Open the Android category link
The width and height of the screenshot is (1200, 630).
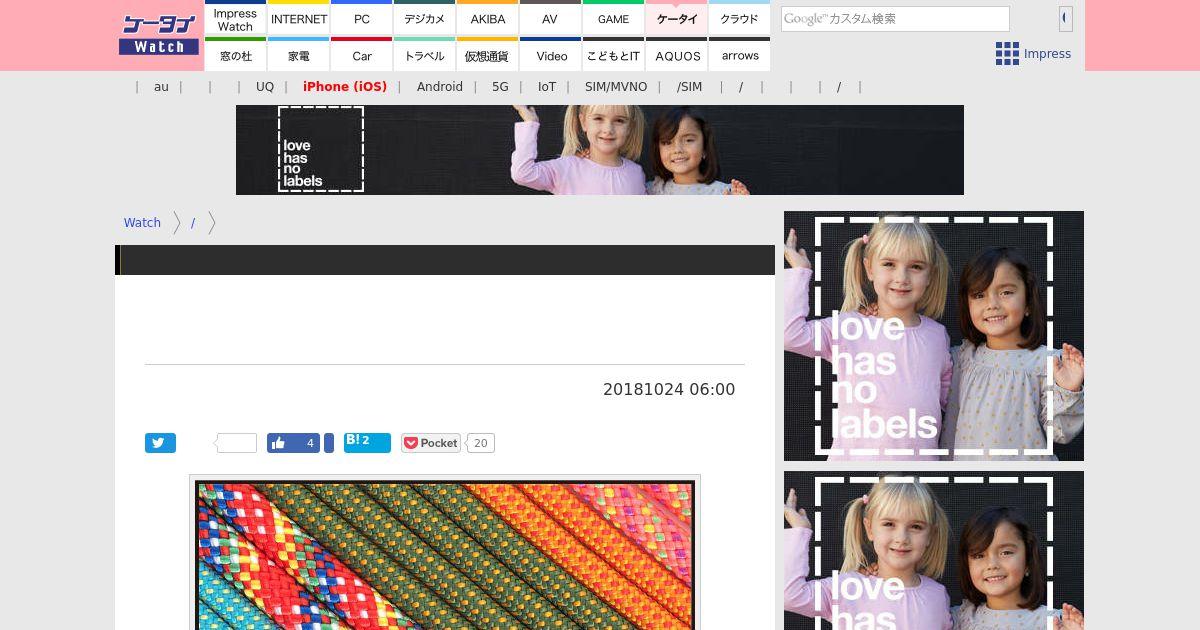click(440, 87)
